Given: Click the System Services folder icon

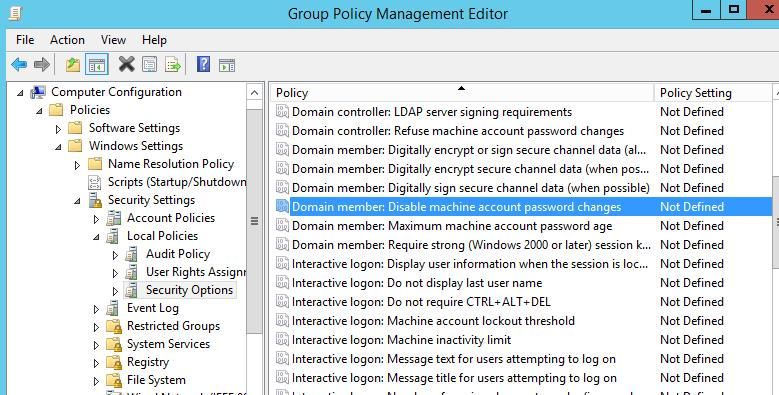Looking at the screenshot, I should [114, 344].
